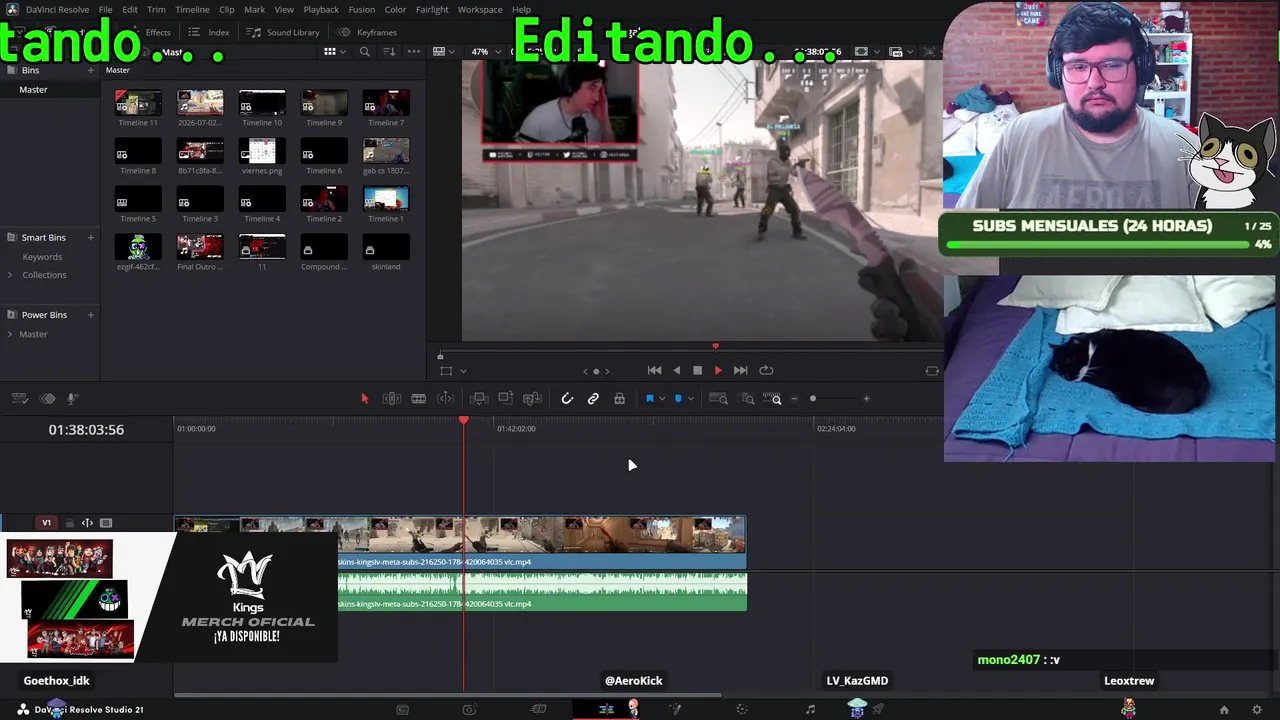
Task: Open the Trim menu
Action: (x=156, y=10)
